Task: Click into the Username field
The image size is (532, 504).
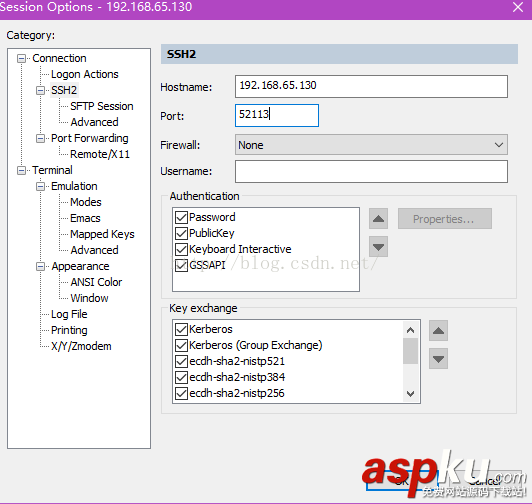Action: pyautogui.click(x=371, y=171)
